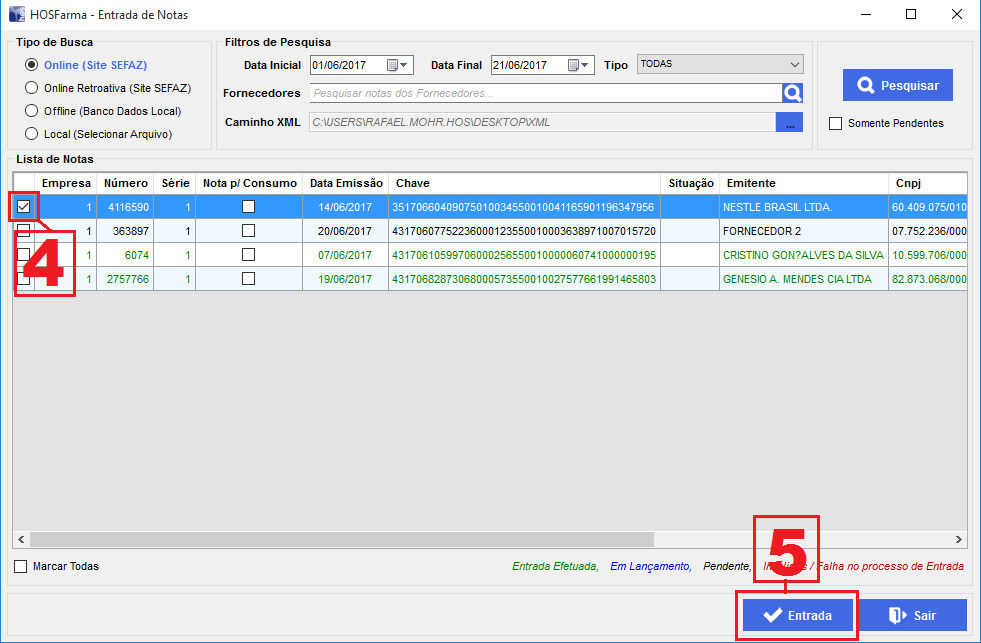This screenshot has height=643, width=981.
Task: Select Online Retroativa (Site SEFAZ) option
Action: tap(32, 88)
